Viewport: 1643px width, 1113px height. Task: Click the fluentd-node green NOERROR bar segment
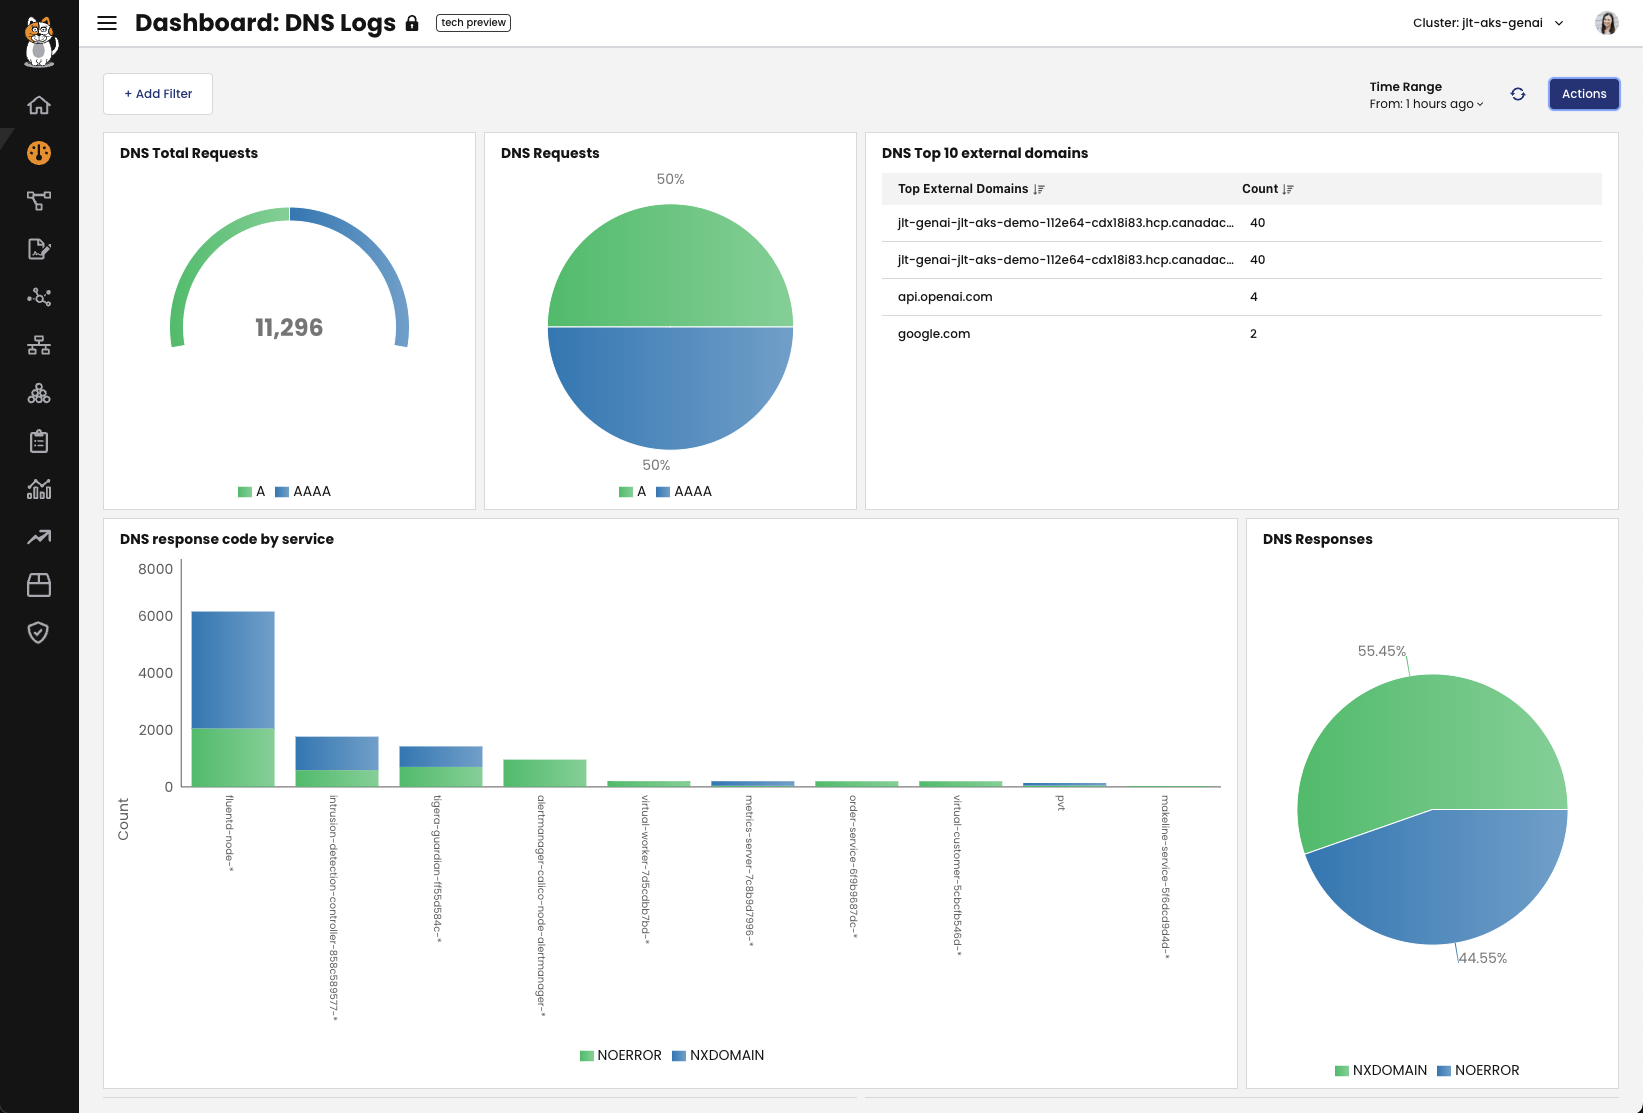point(233,757)
